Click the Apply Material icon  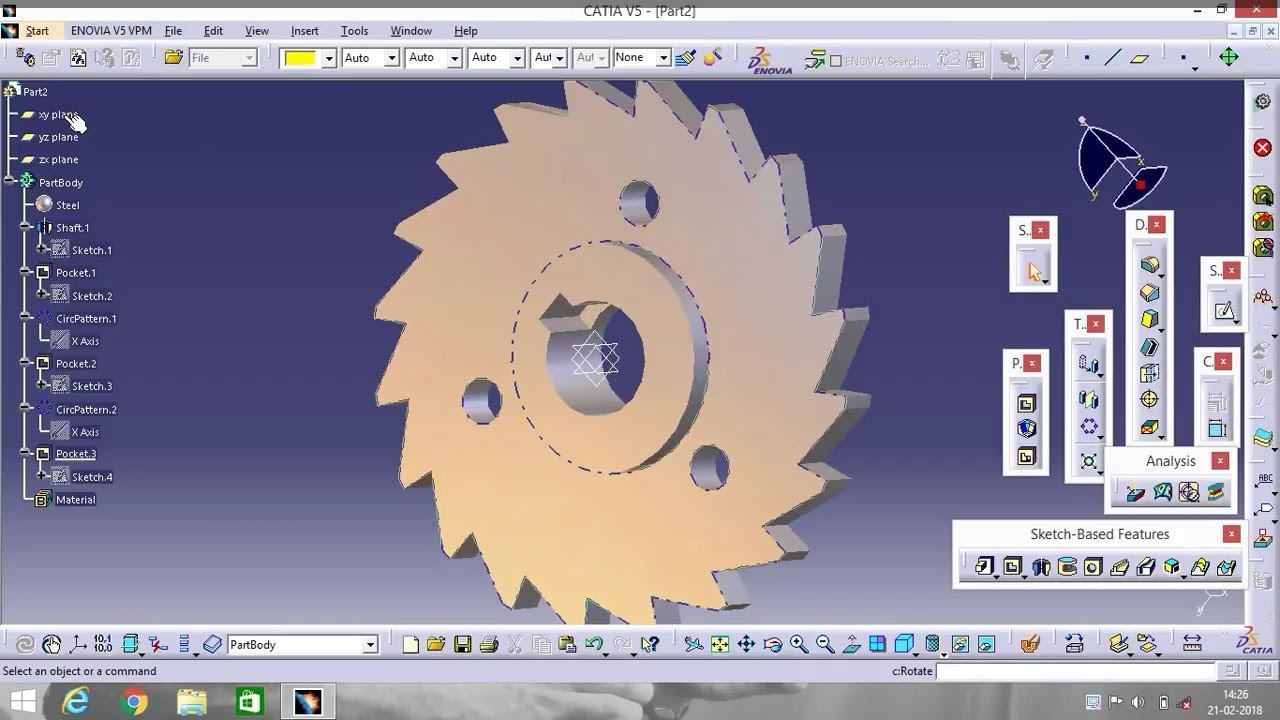tap(1030, 645)
